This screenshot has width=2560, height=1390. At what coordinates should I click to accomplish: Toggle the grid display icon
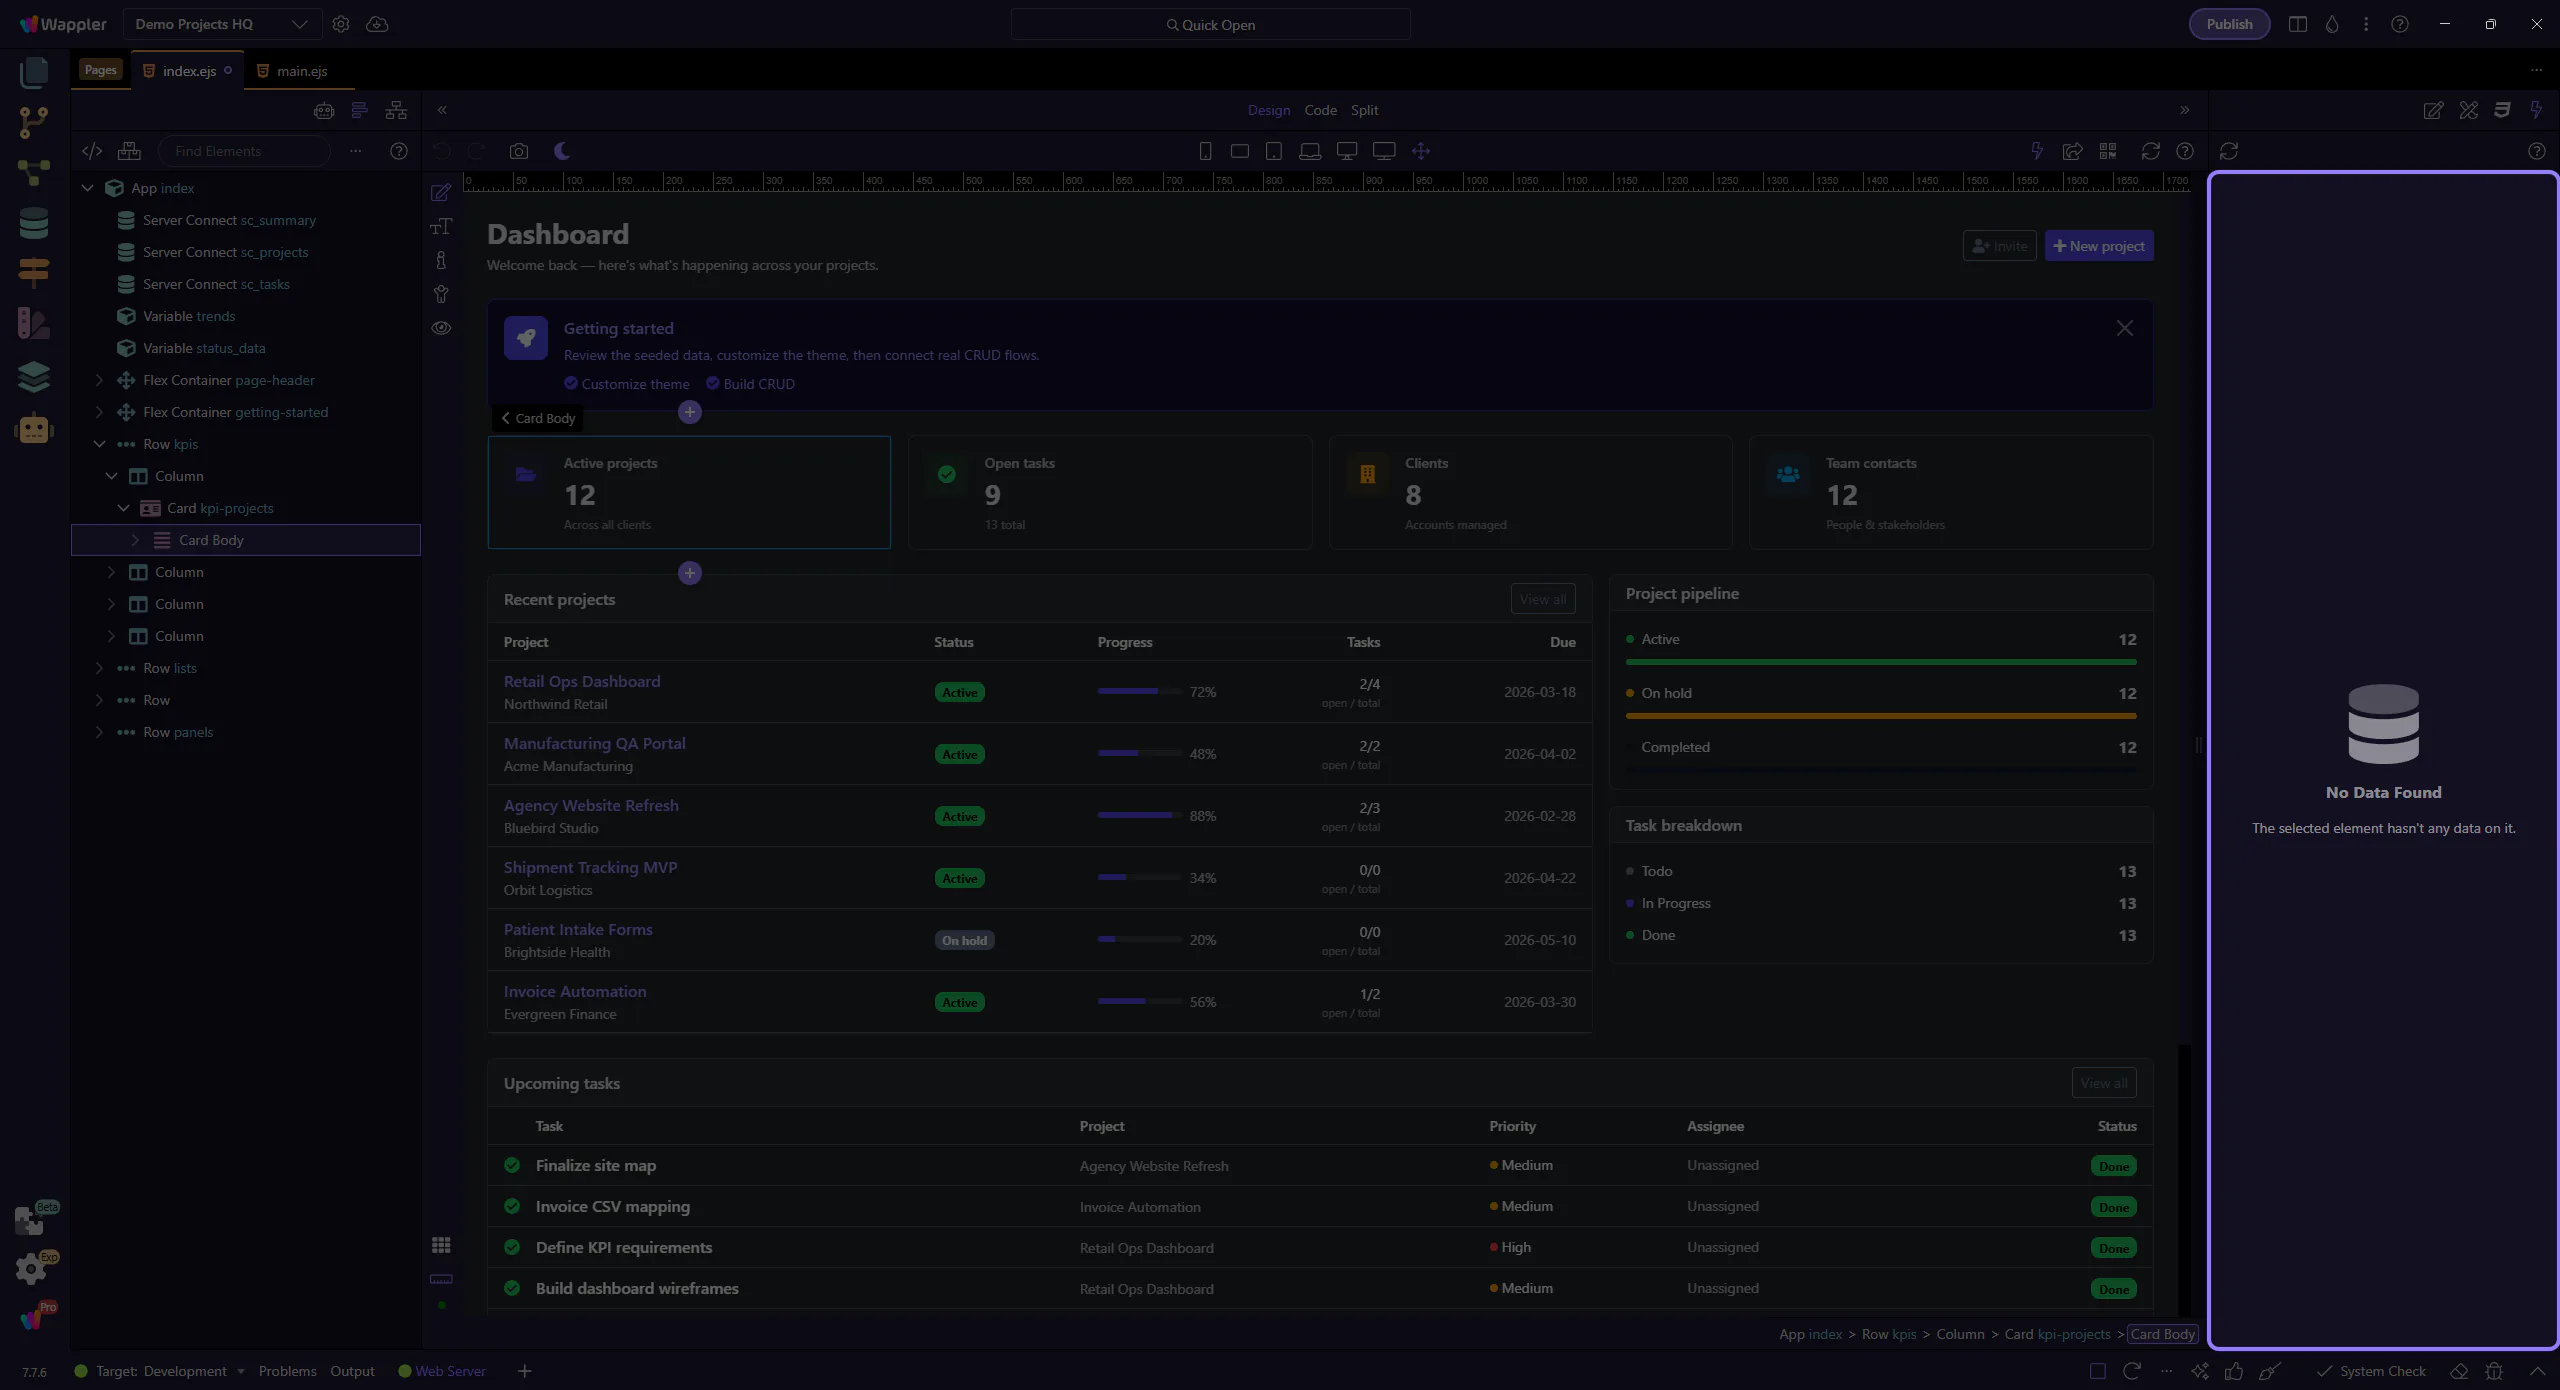(441, 1245)
